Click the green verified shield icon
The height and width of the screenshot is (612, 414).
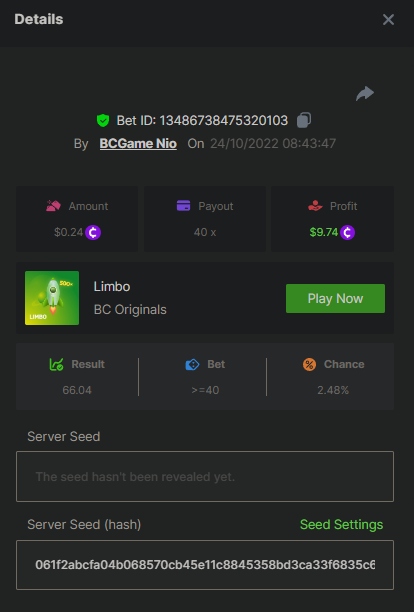103,121
